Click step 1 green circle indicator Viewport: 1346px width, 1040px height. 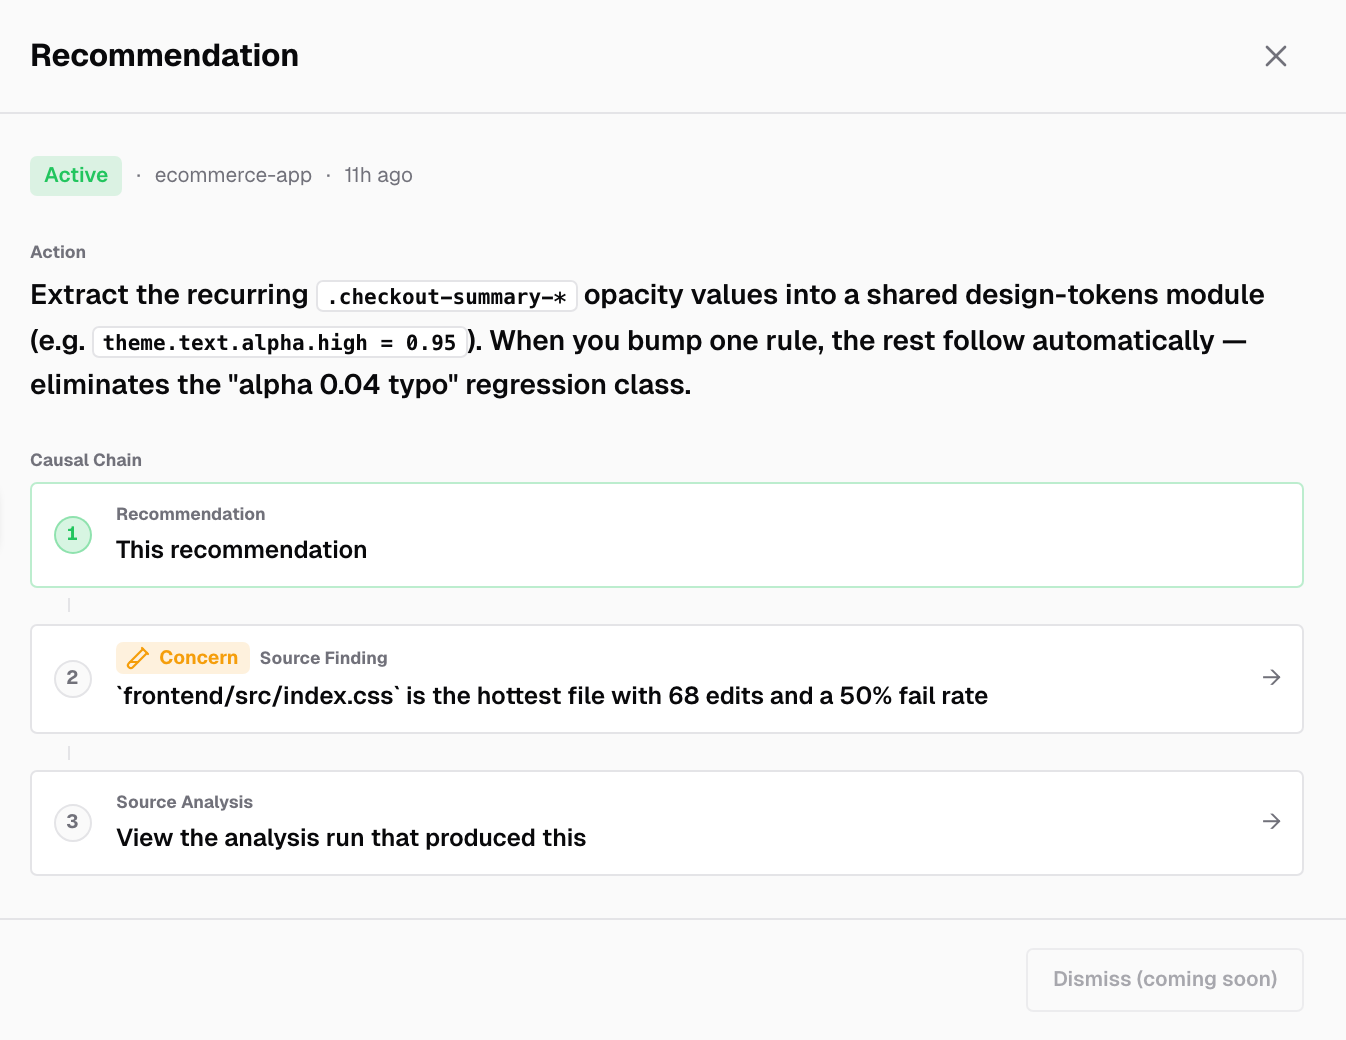(73, 535)
